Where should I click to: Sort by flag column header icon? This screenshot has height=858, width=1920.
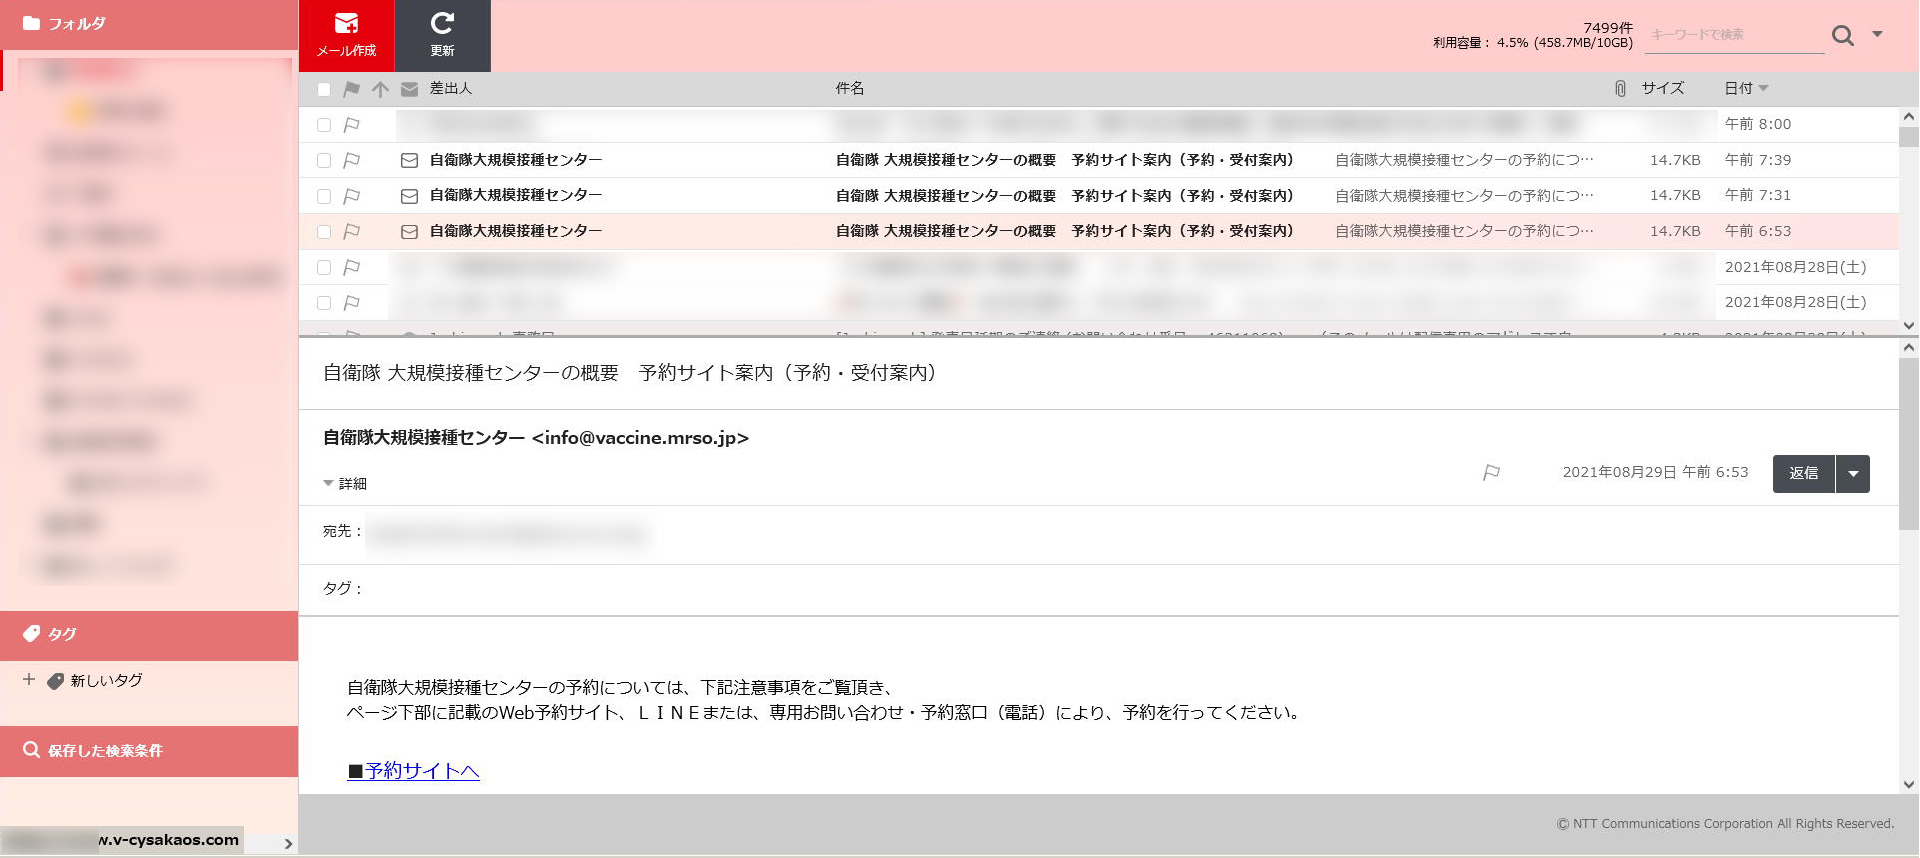pyautogui.click(x=351, y=89)
